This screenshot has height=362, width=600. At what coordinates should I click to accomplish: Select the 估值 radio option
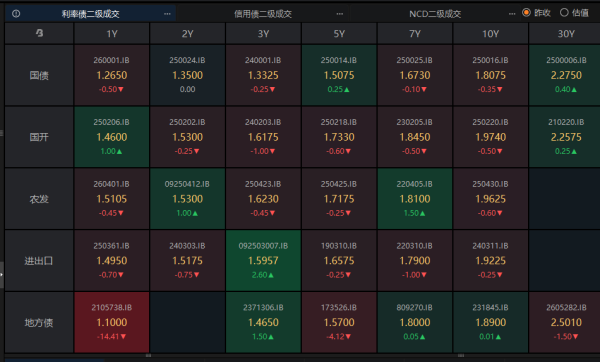[x=574, y=13]
